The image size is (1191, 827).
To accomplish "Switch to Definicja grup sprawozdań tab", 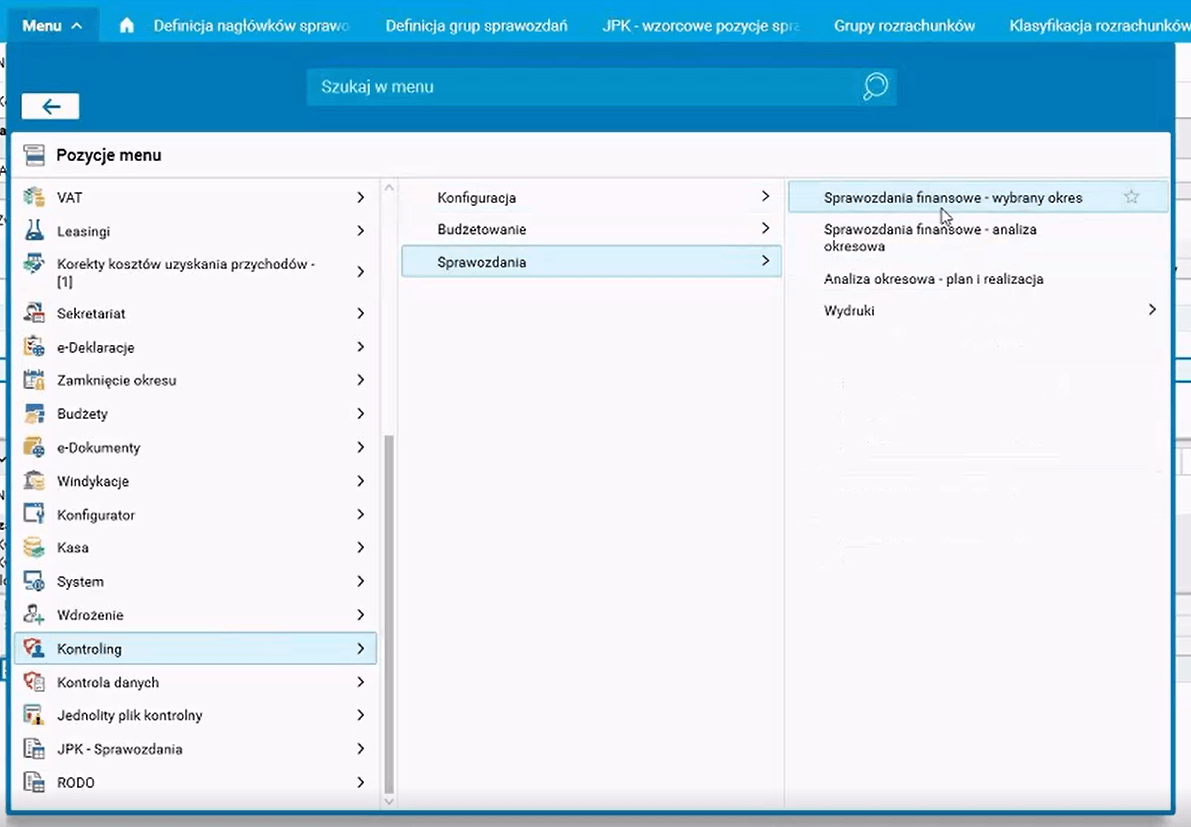I will pos(476,26).
